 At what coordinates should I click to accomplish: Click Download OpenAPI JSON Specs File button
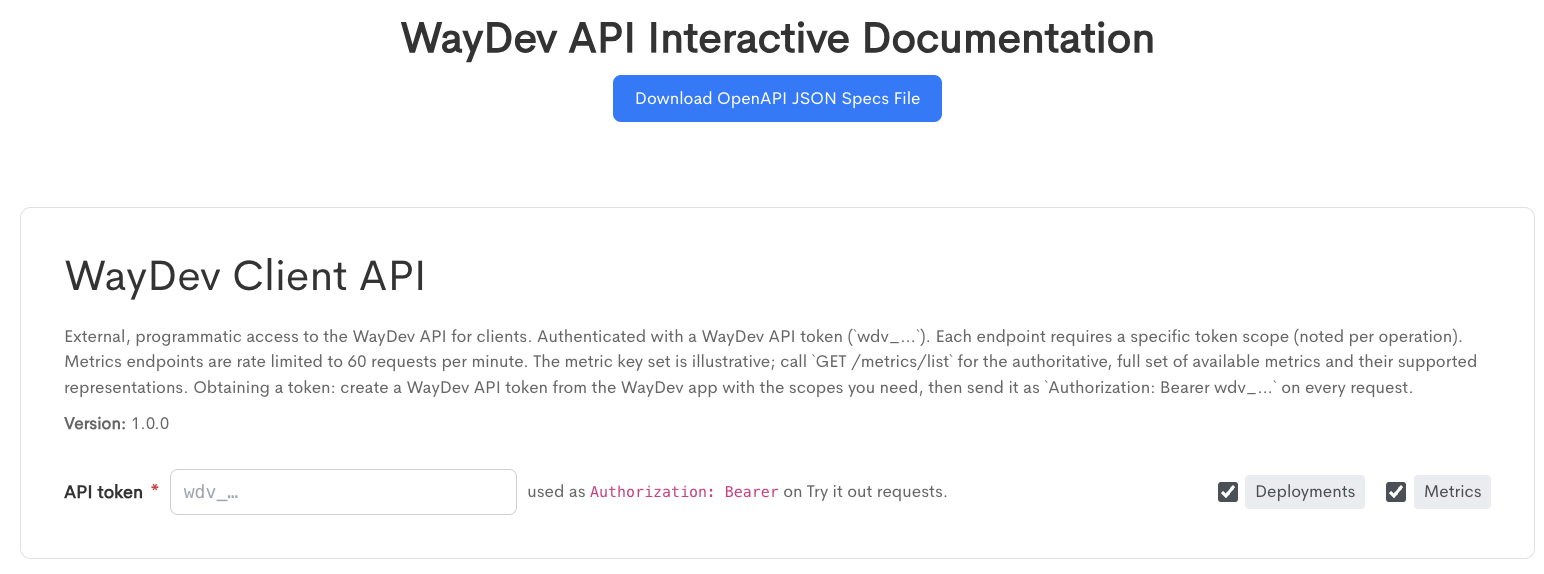pos(777,98)
